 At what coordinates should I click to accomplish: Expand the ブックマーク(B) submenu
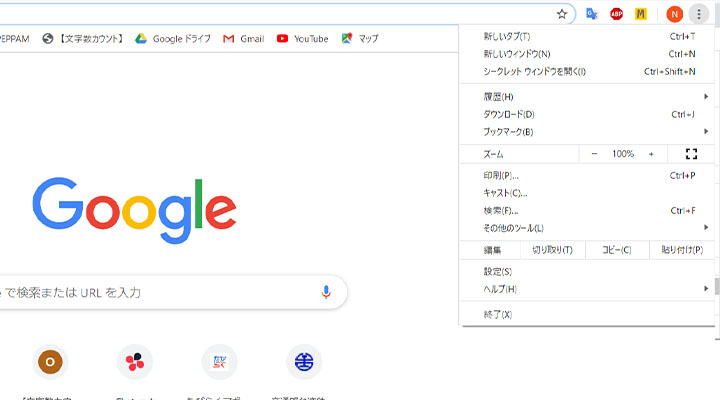pos(587,131)
